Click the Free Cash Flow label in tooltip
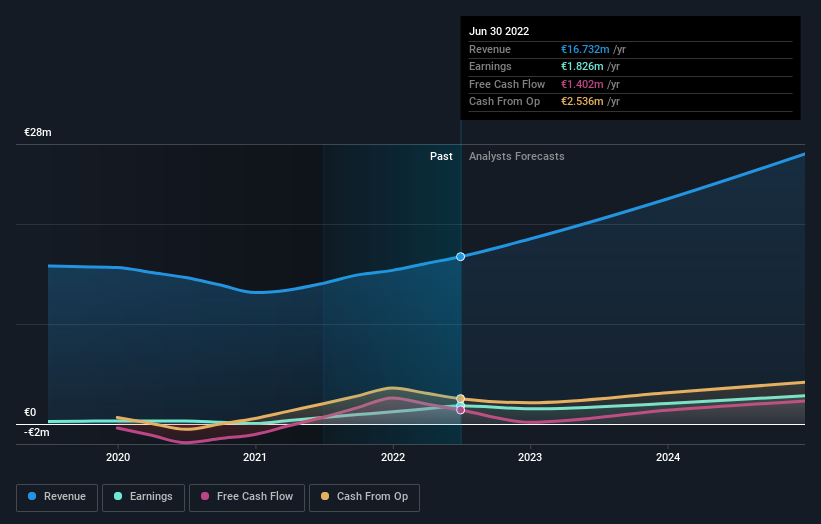 click(507, 84)
